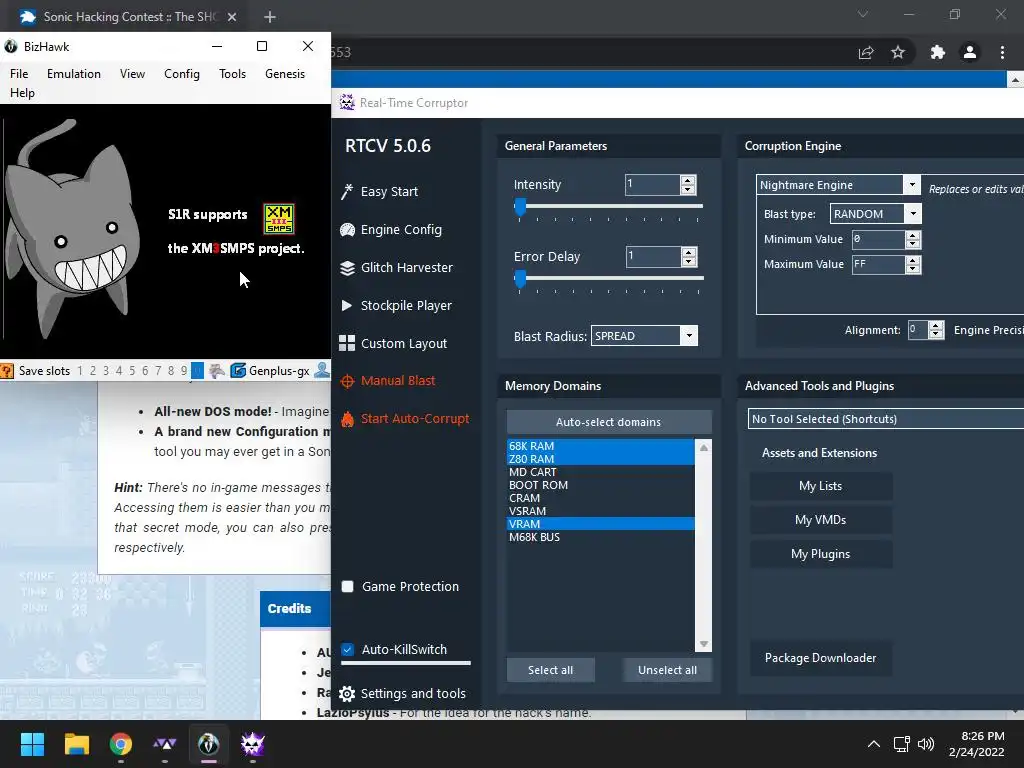The image size is (1024, 768).
Task: Select the CRAM memory domain
Action: [600, 498]
